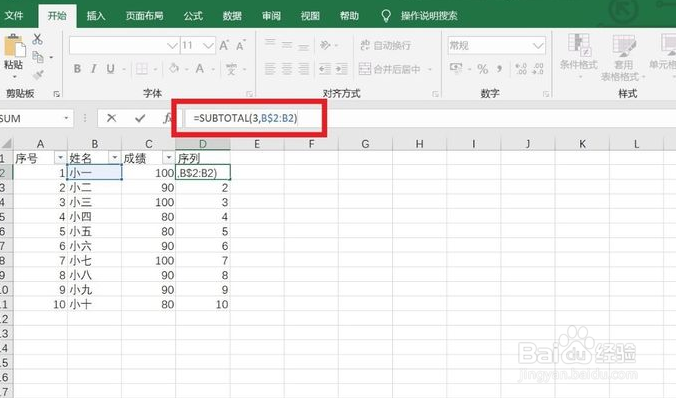The height and width of the screenshot is (398, 676).
Task: Open number group dialog launcher
Action: pos(546,94)
